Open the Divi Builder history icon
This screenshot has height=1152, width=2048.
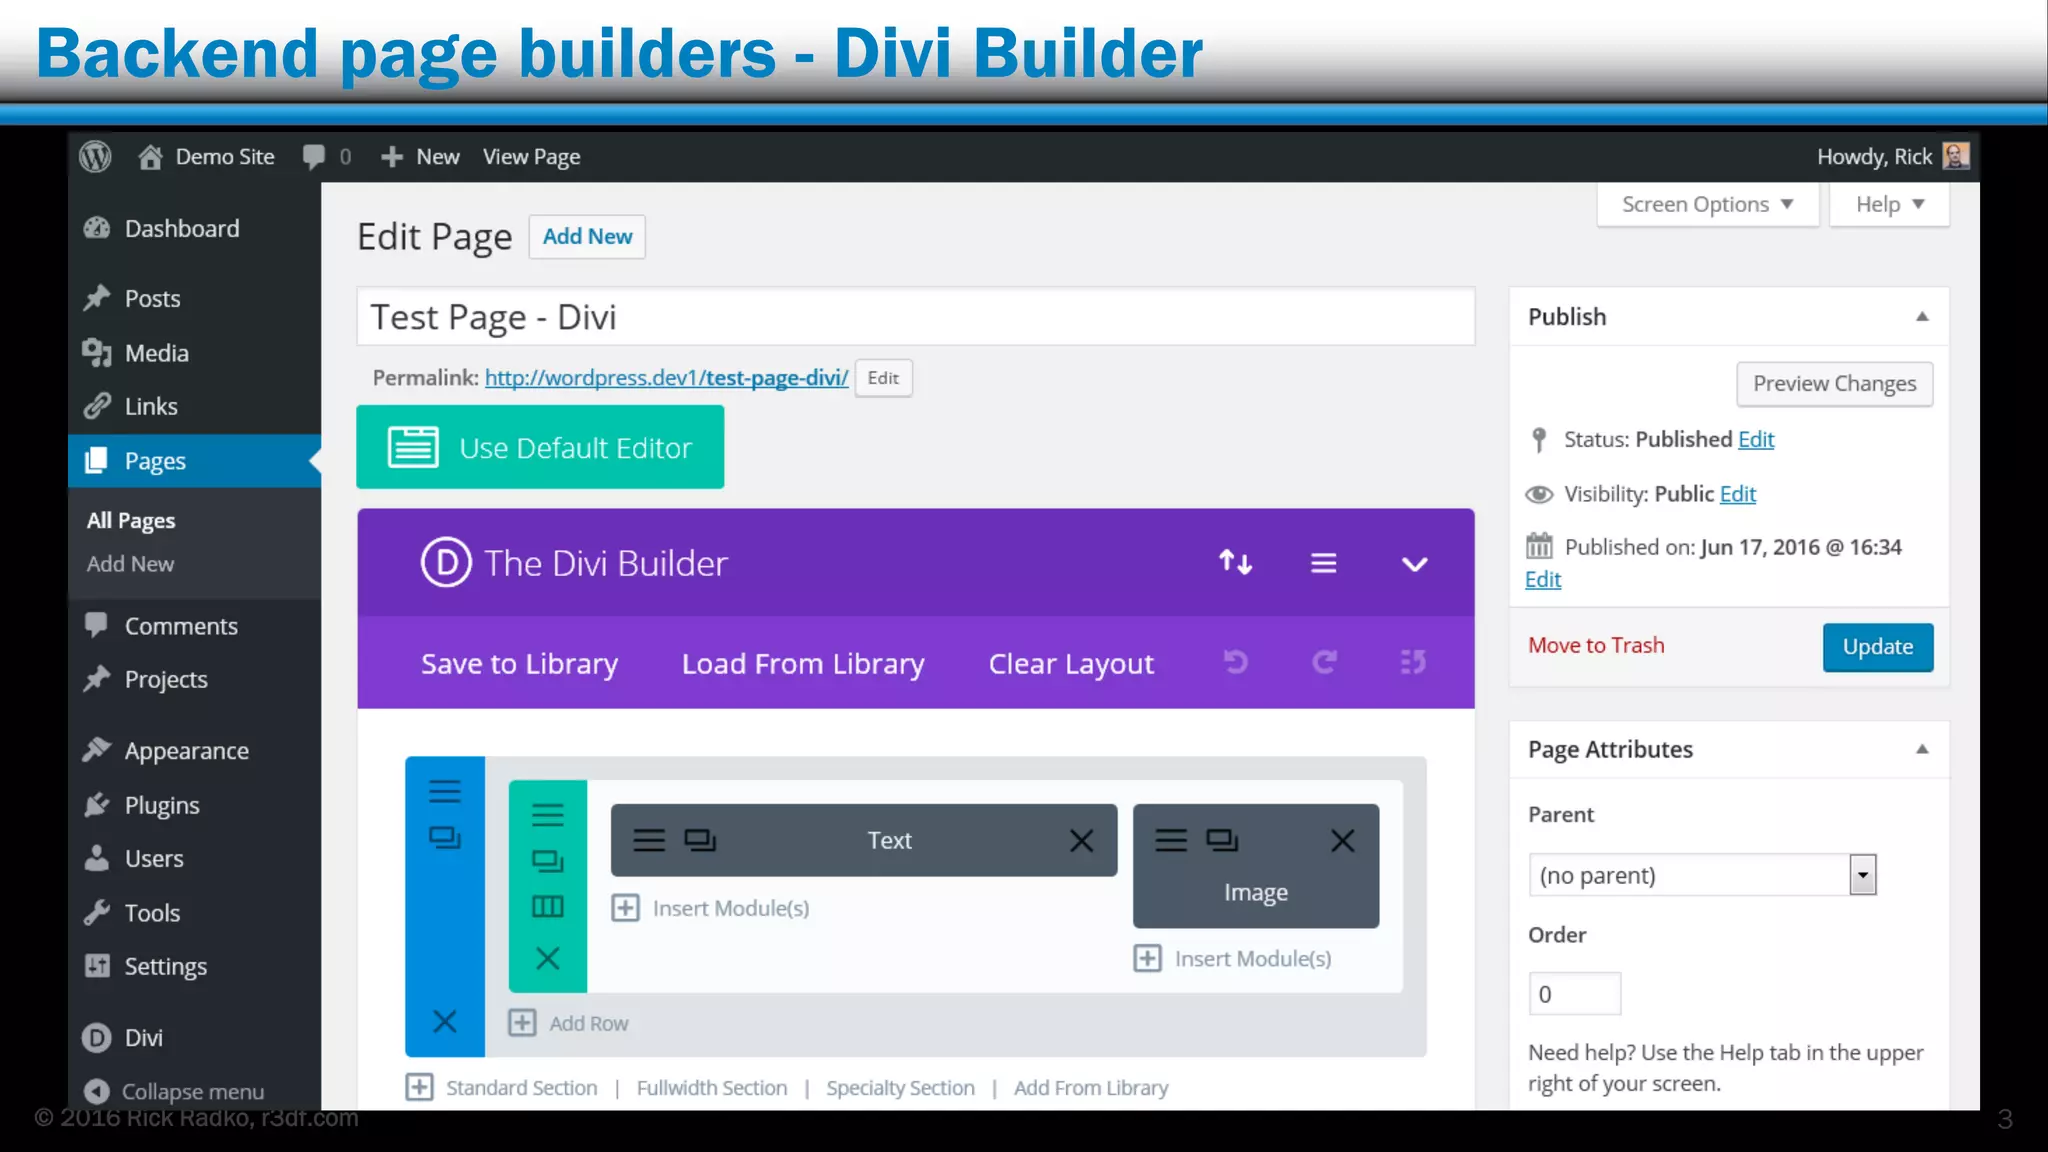1413,662
